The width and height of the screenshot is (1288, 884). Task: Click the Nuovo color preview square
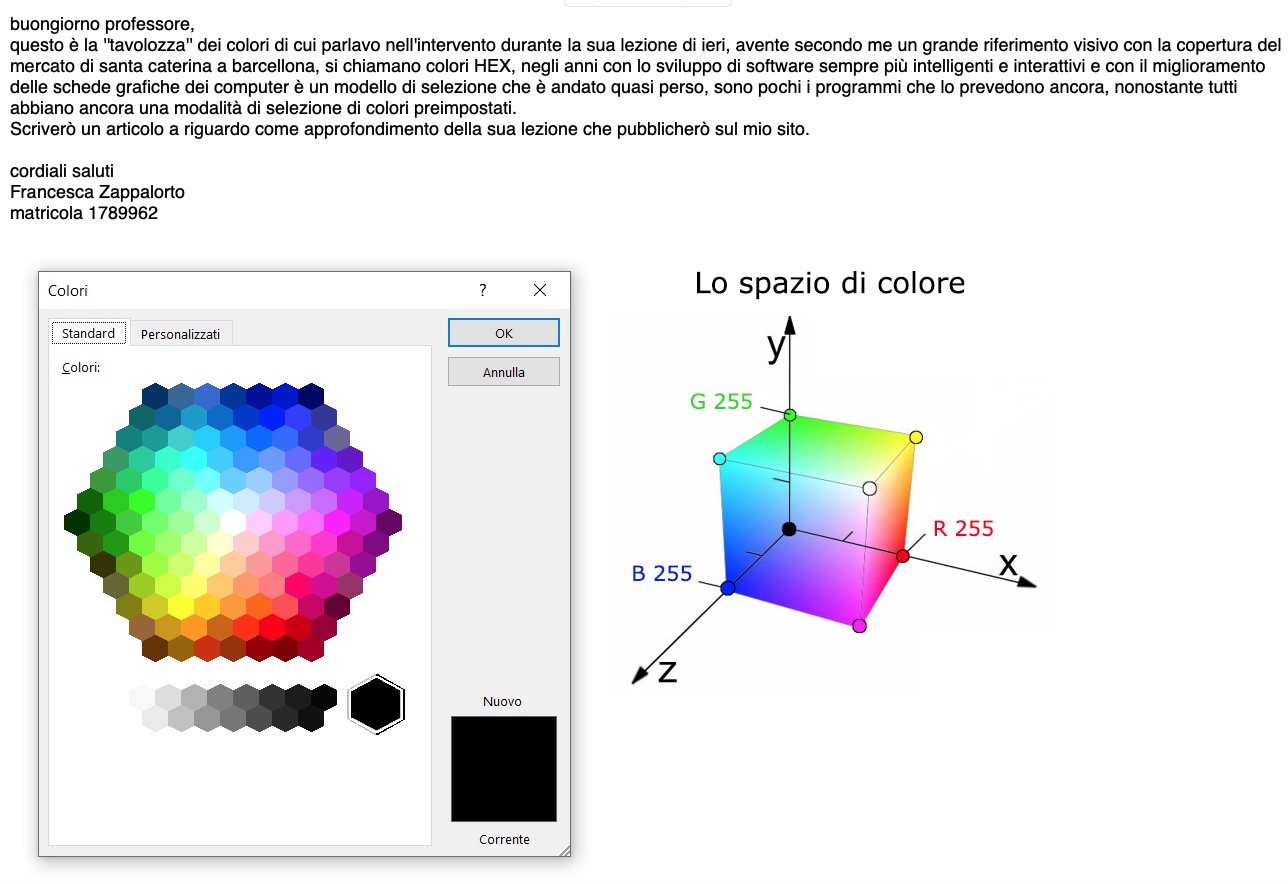(503, 768)
